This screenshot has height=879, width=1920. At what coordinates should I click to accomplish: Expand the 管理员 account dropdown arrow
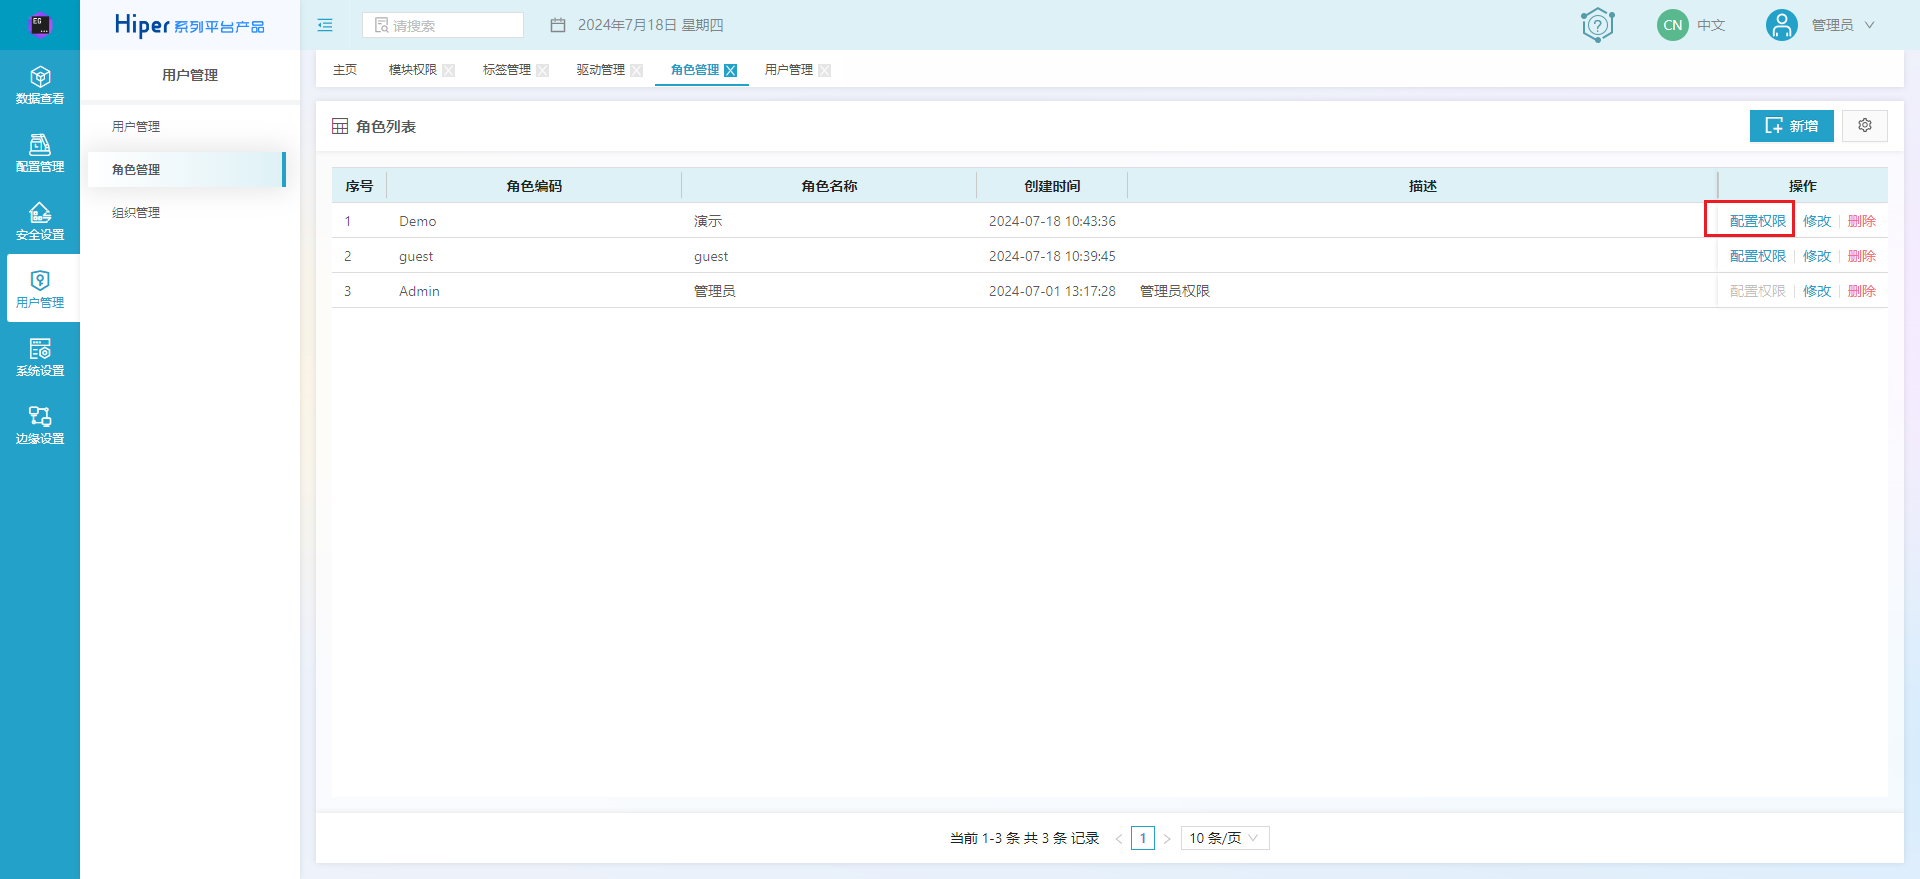click(1870, 25)
